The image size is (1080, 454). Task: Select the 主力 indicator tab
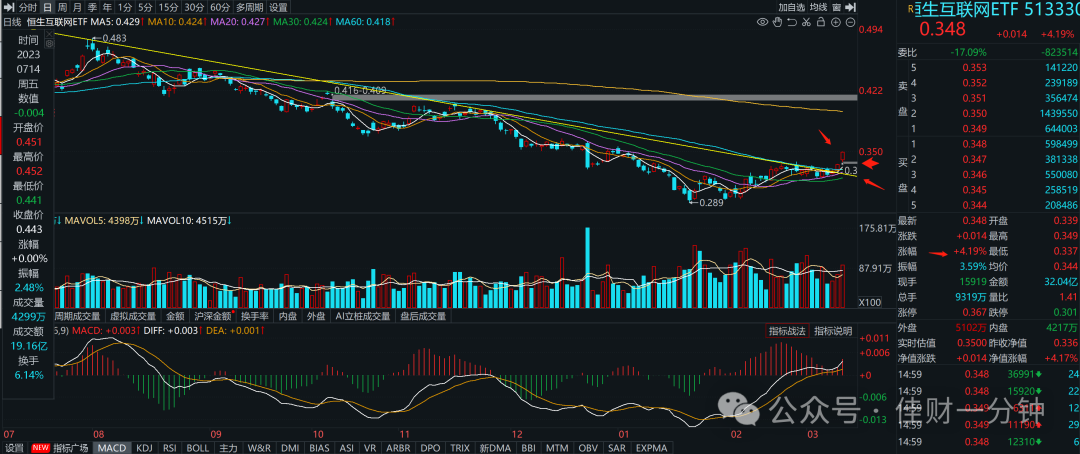[x=228, y=448]
